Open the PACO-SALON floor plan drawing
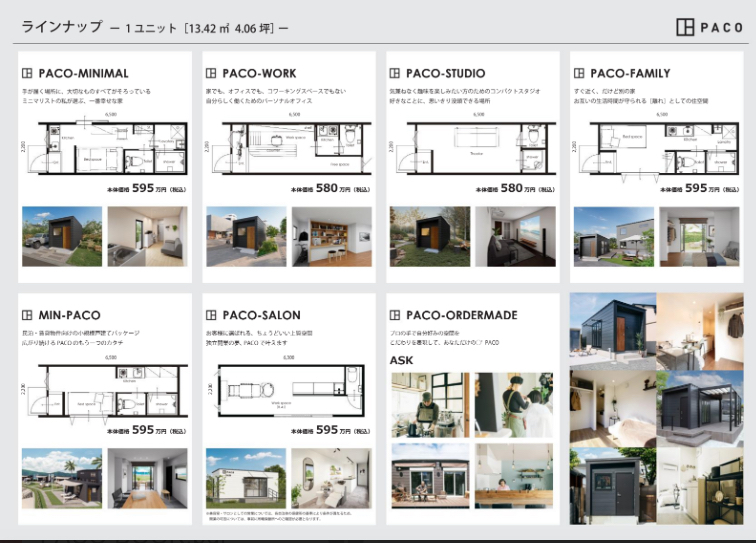This screenshot has height=543, width=756. coord(289,387)
